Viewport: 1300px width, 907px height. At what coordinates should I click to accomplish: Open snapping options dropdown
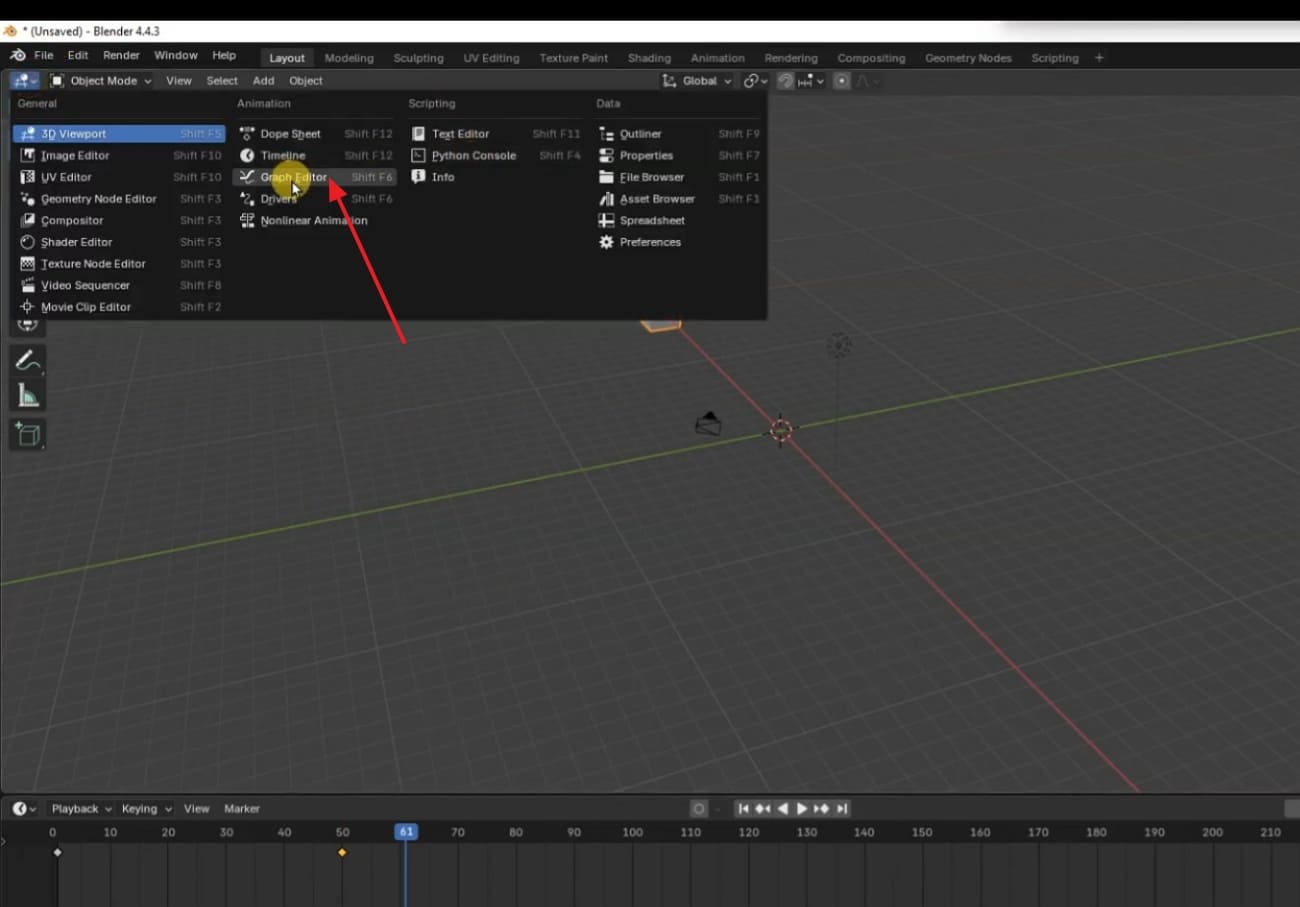click(x=812, y=81)
